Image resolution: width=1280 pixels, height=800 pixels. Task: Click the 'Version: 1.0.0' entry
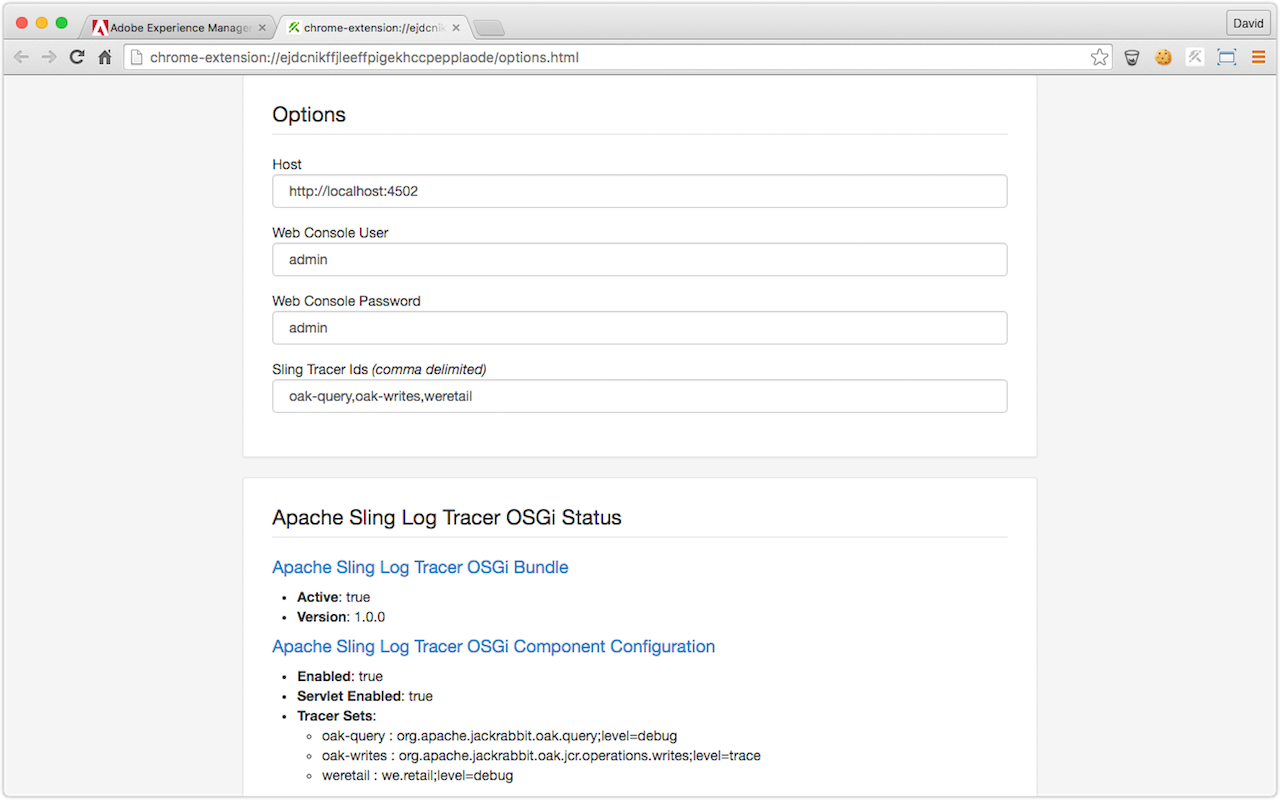tap(341, 617)
